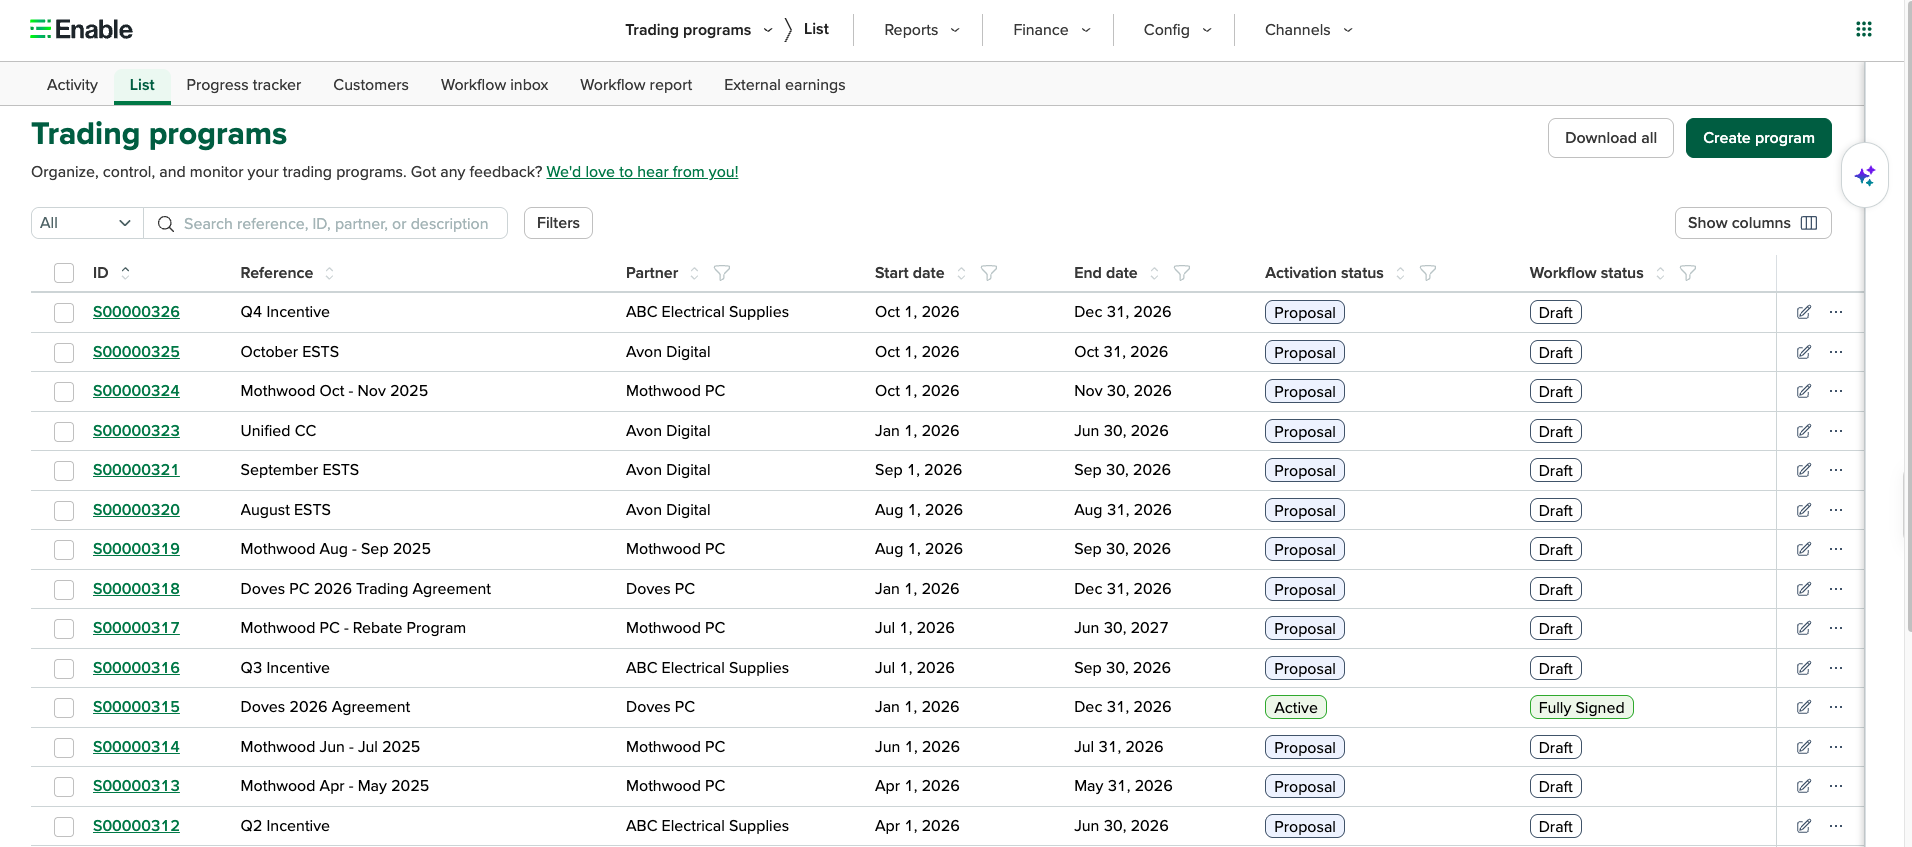The width and height of the screenshot is (1912, 847).
Task: Sort by Reference column arrows
Action: (x=330, y=273)
